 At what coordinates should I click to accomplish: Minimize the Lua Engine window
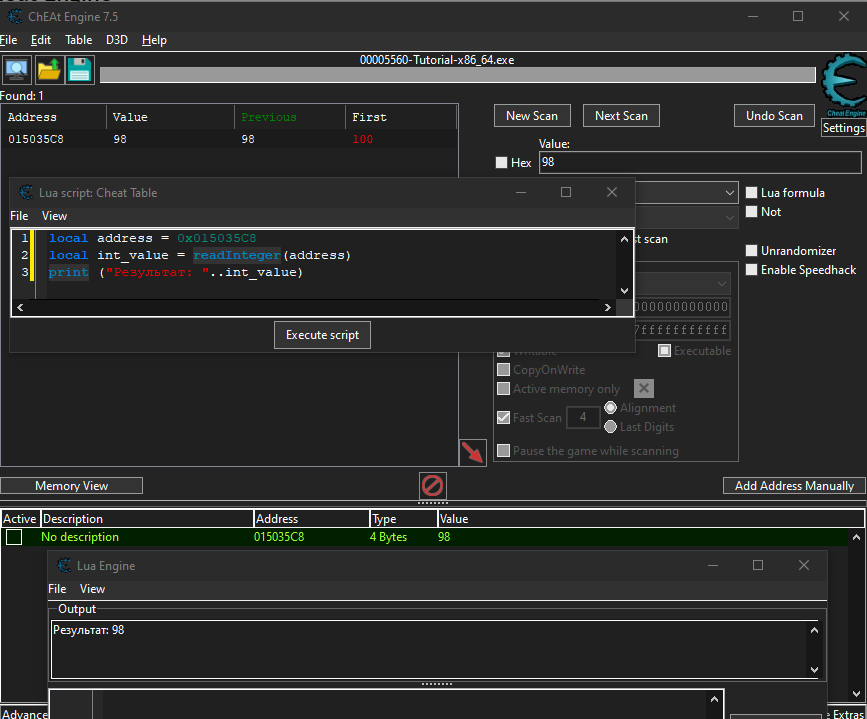point(713,565)
